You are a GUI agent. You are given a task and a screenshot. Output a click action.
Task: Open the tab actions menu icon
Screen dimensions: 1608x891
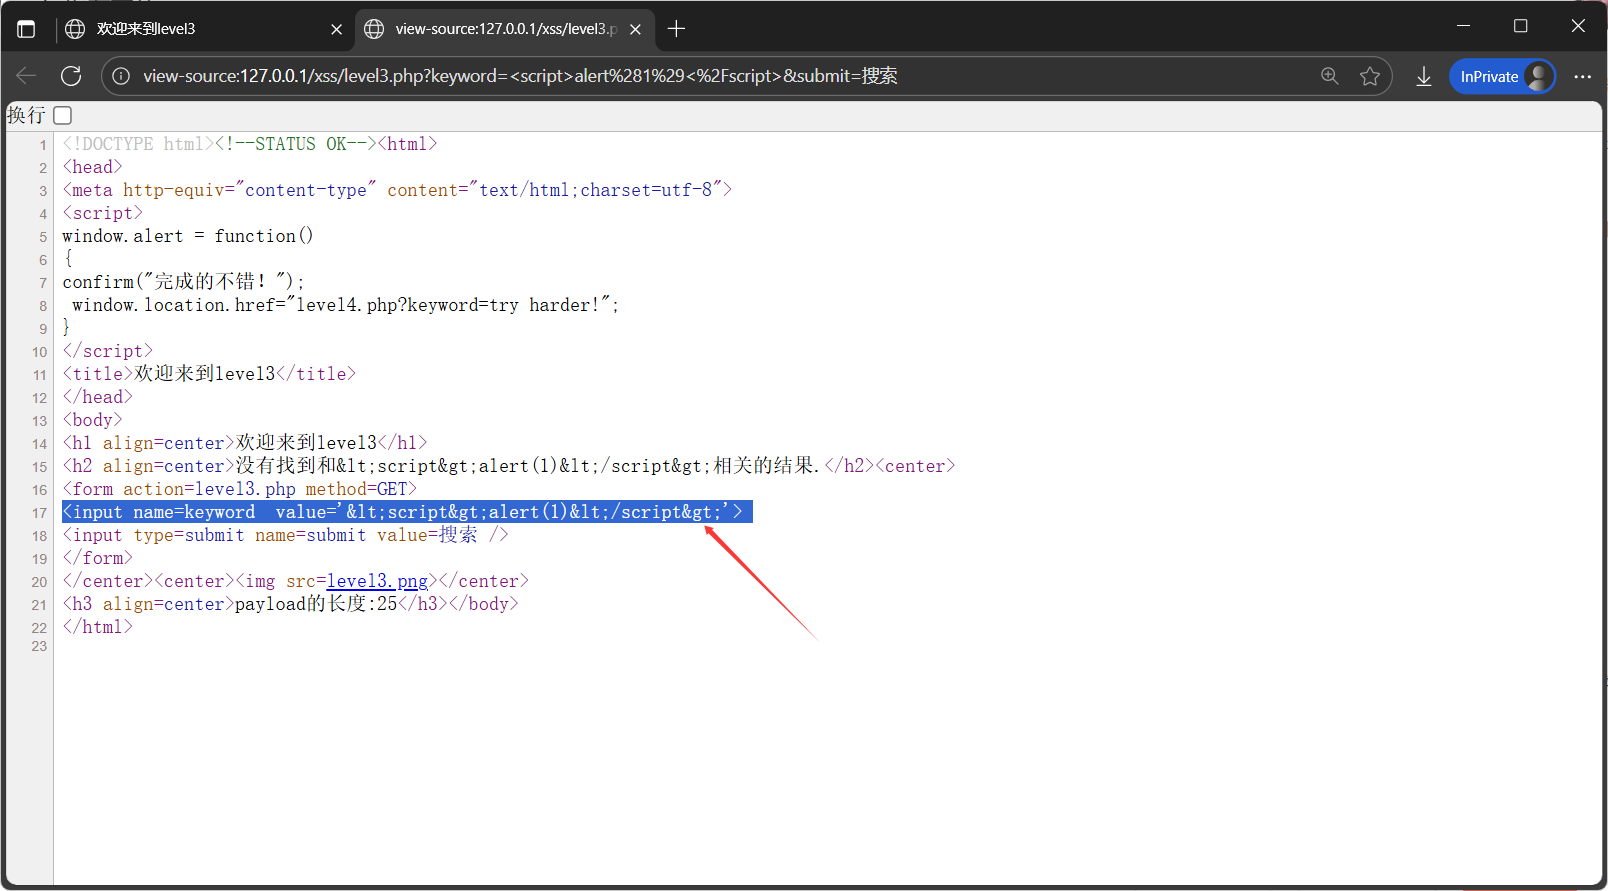point(26,29)
